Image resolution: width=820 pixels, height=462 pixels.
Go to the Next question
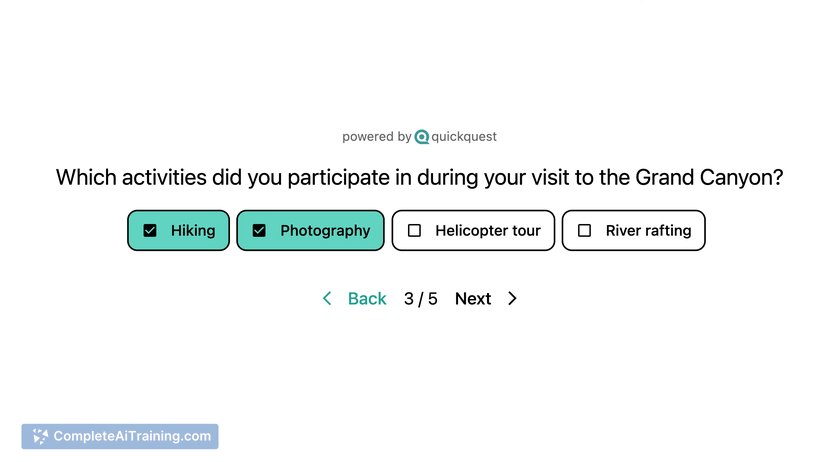tap(473, 299)
